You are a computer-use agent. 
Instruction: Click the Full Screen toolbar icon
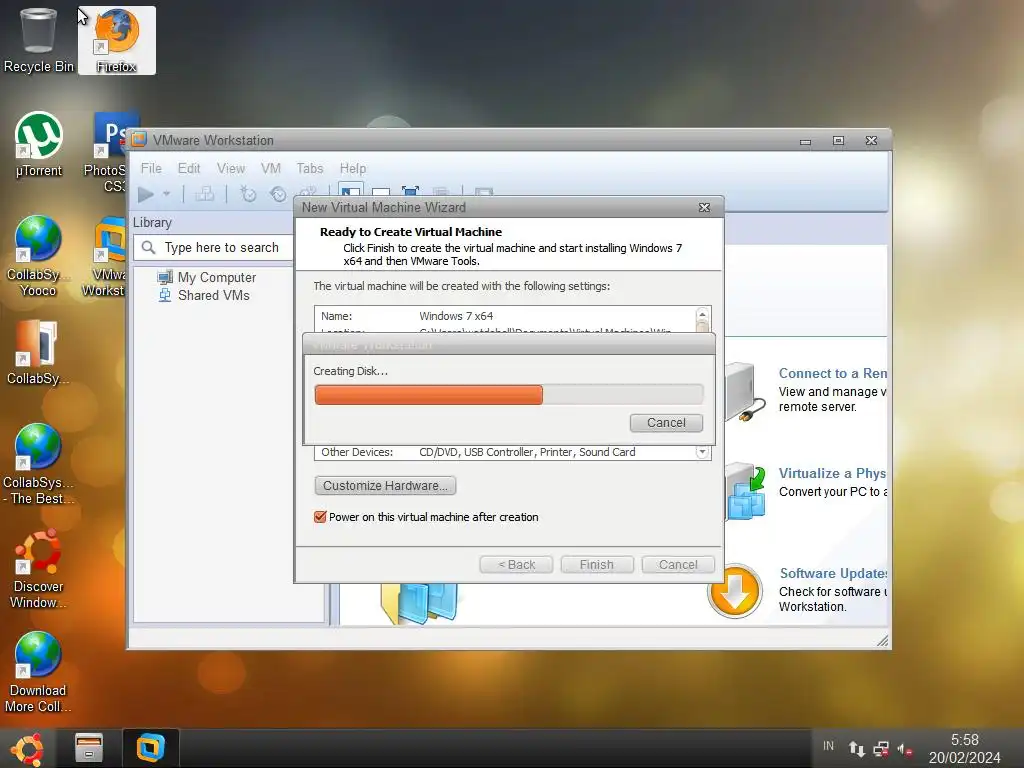(410, 191)
